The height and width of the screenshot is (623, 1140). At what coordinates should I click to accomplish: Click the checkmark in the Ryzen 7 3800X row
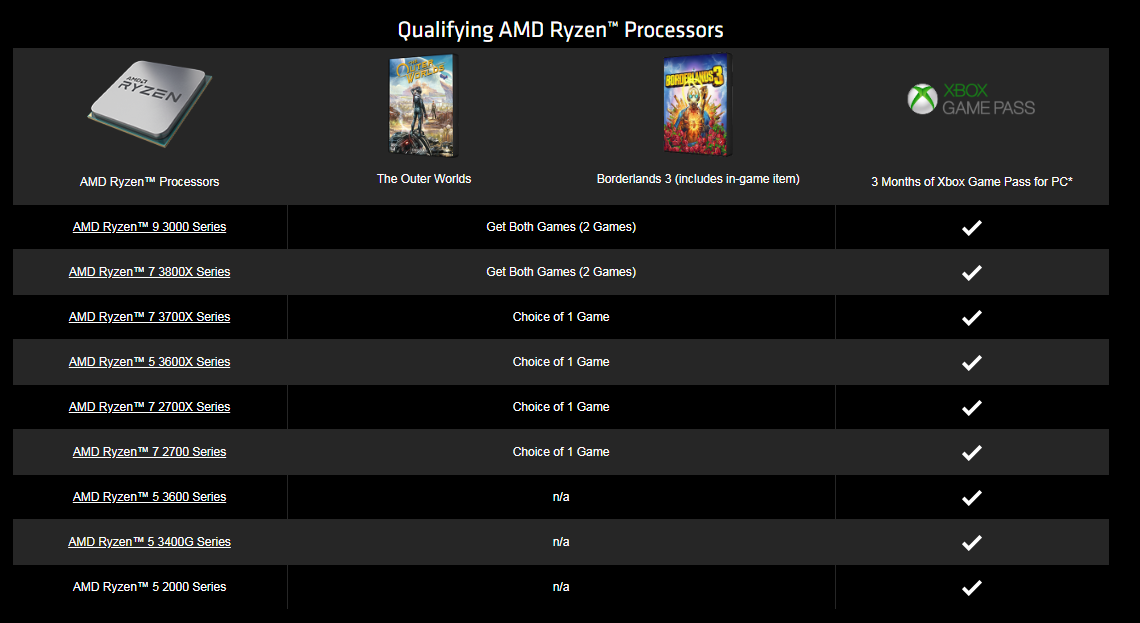971,273
